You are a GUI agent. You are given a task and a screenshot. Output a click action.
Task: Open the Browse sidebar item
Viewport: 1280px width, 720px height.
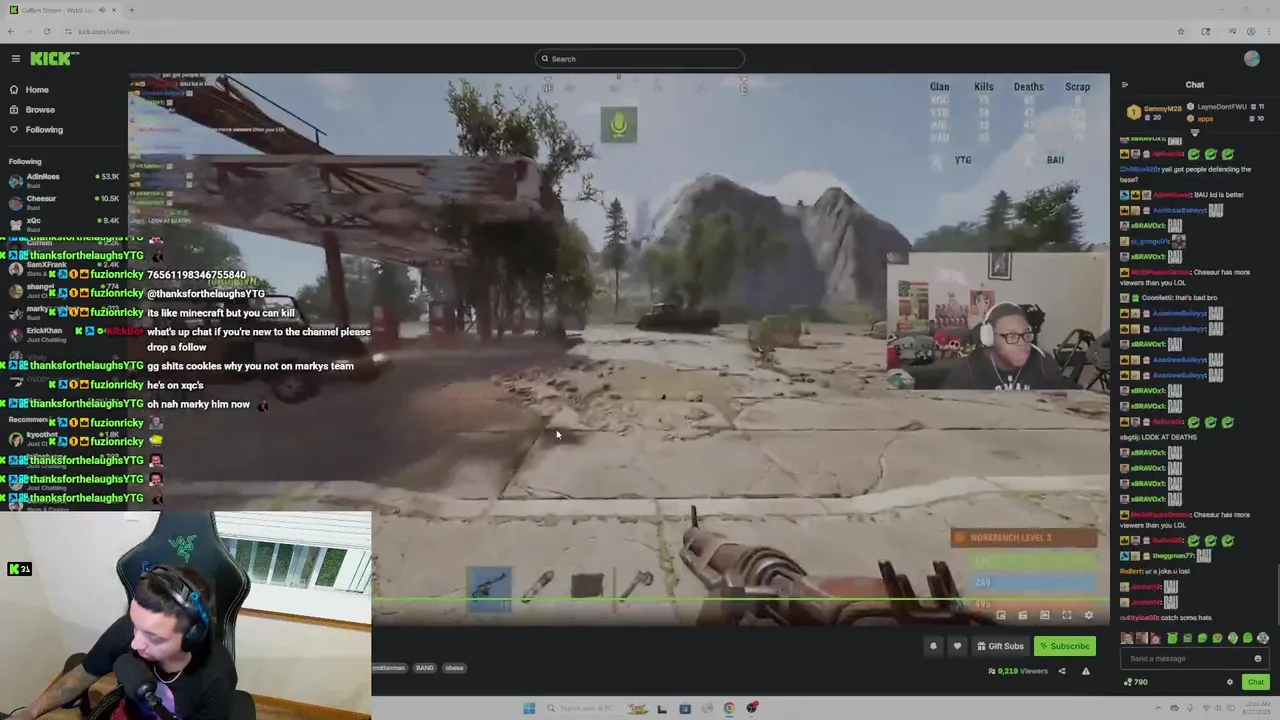tap(40, 110)
